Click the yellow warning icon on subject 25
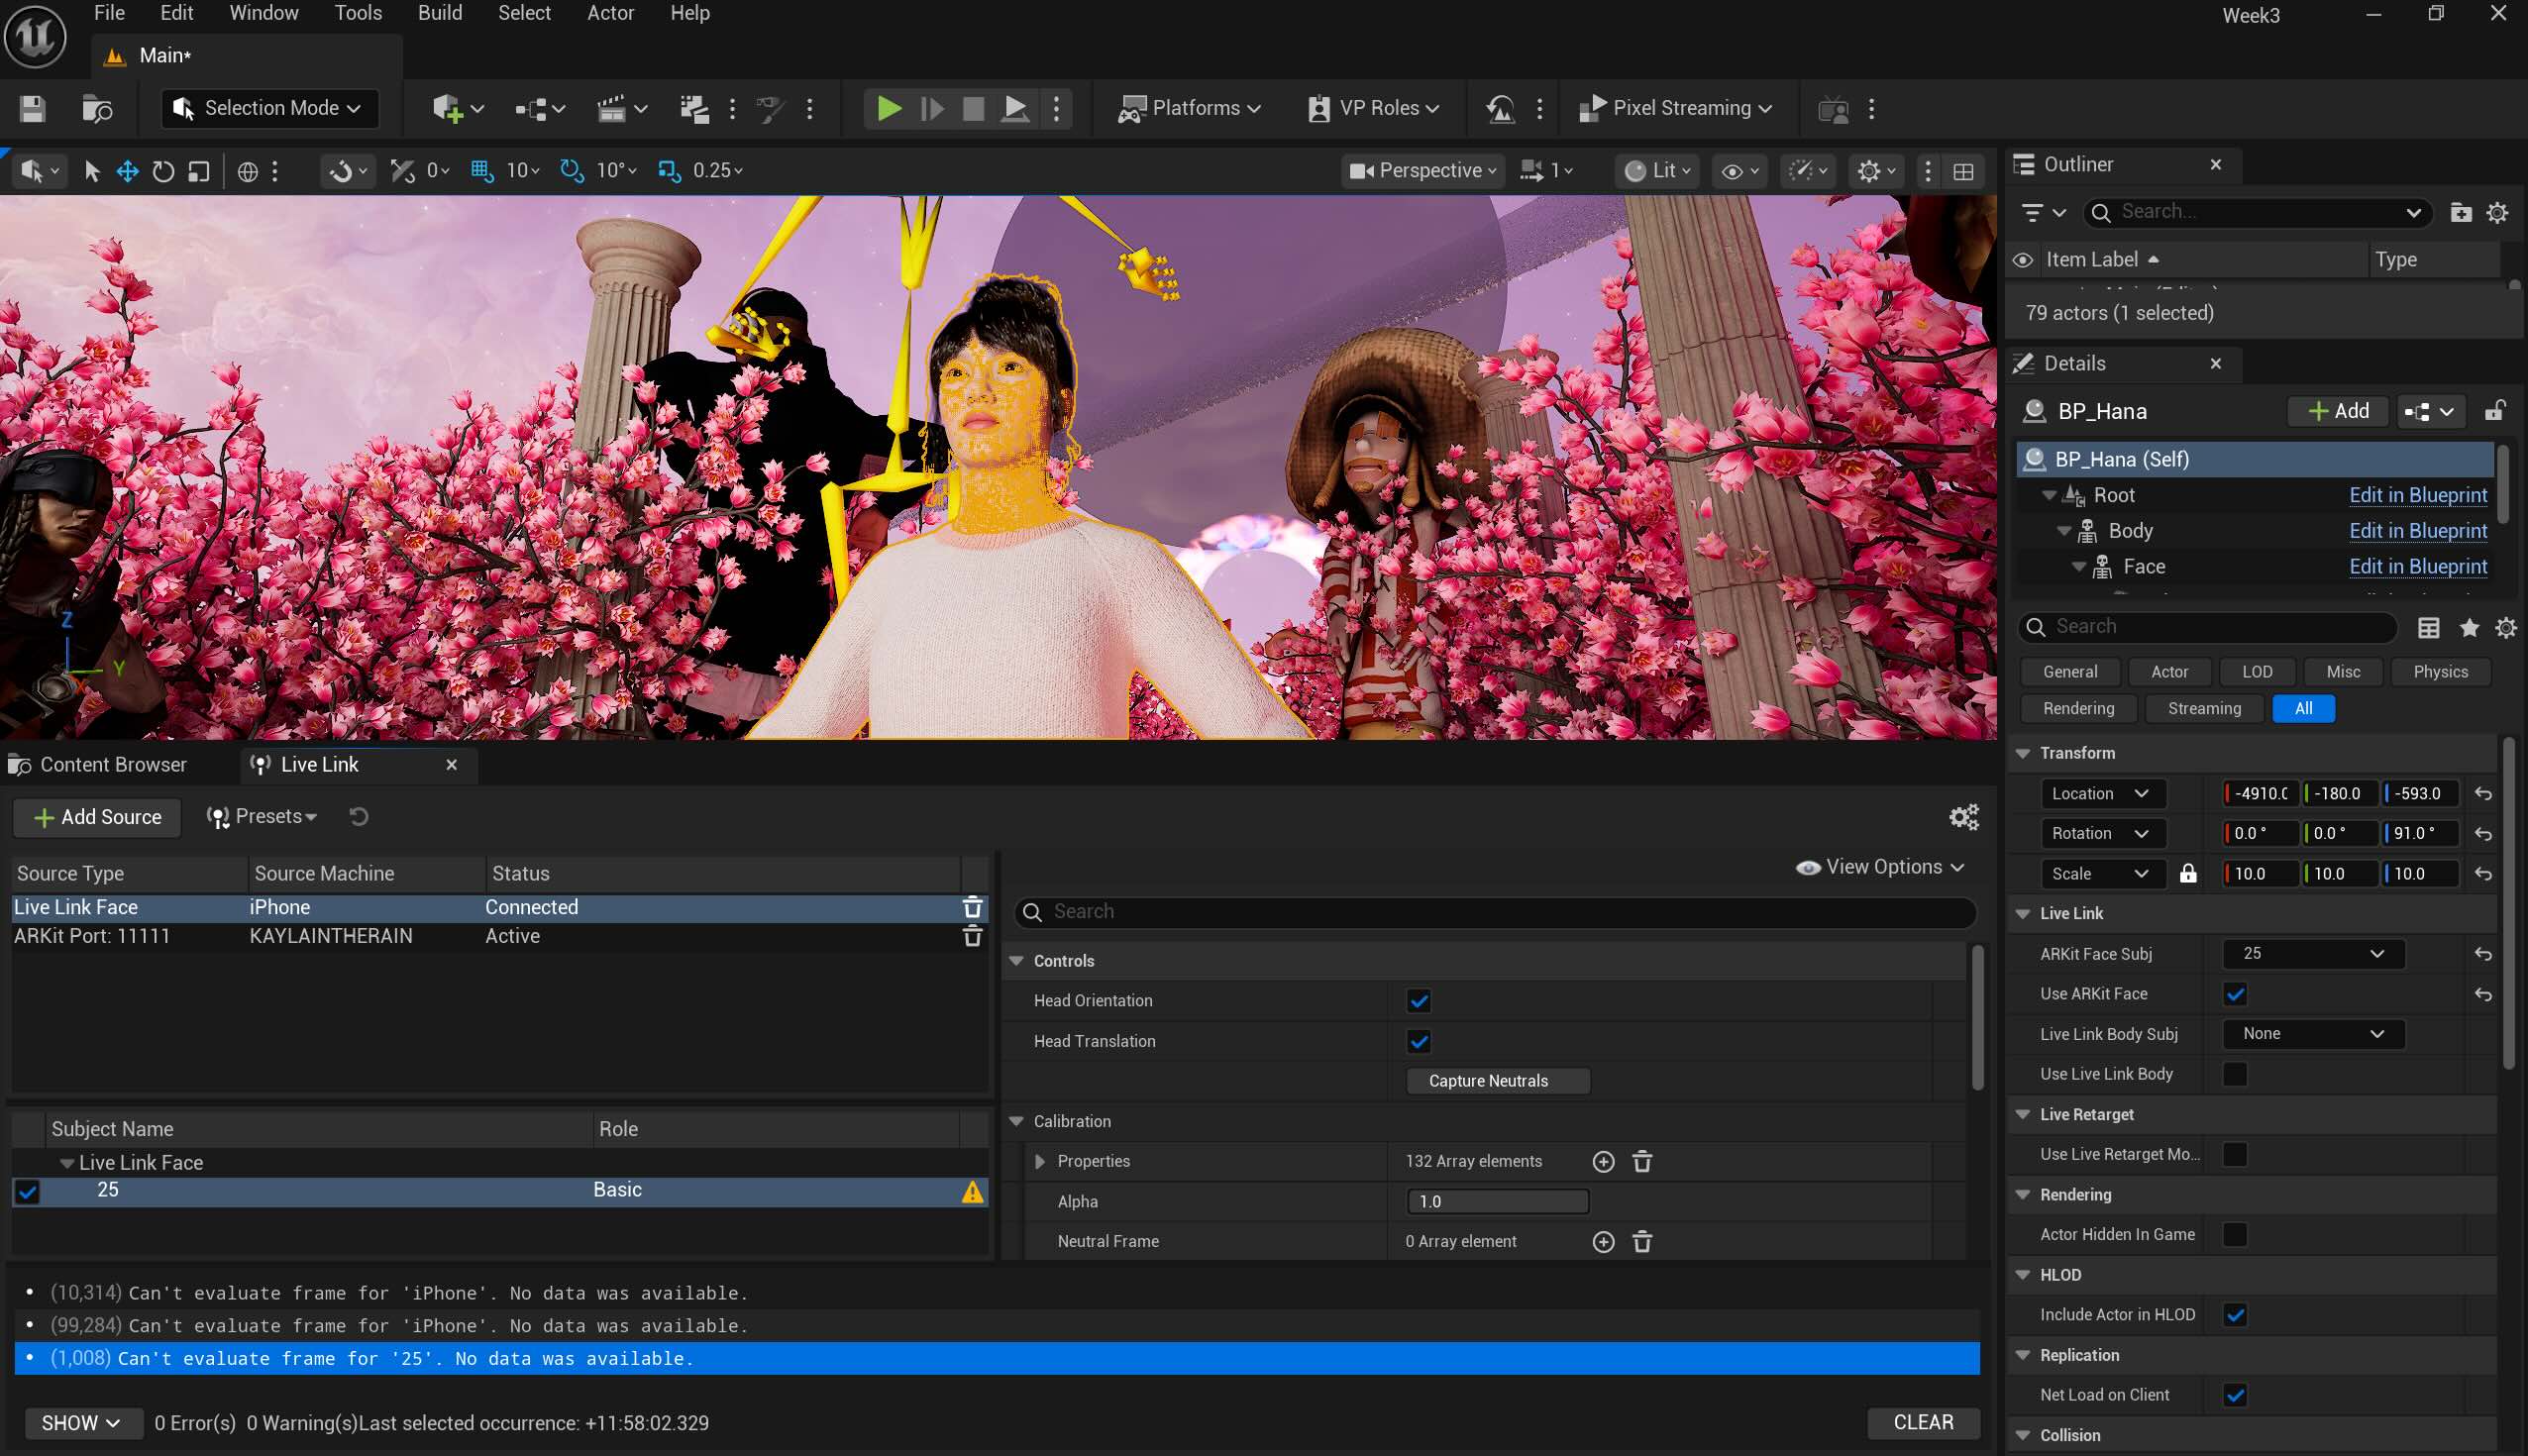Viewport: 2528px width, 1456px height. pyautogui.click(x=972, y=1191)
